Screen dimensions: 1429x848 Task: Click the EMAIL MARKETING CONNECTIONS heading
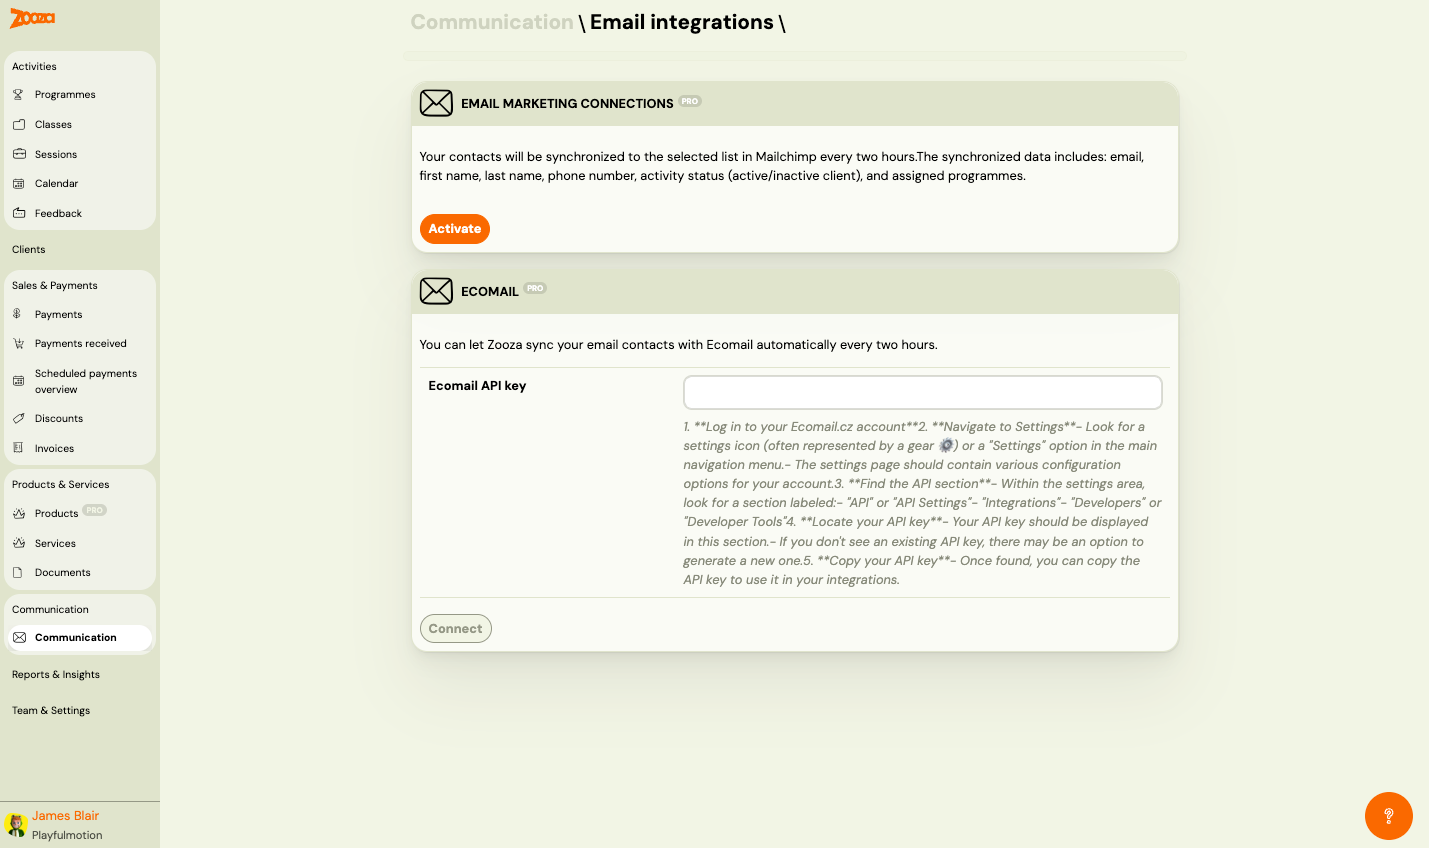pyautogui.click(x=567, y=104)
